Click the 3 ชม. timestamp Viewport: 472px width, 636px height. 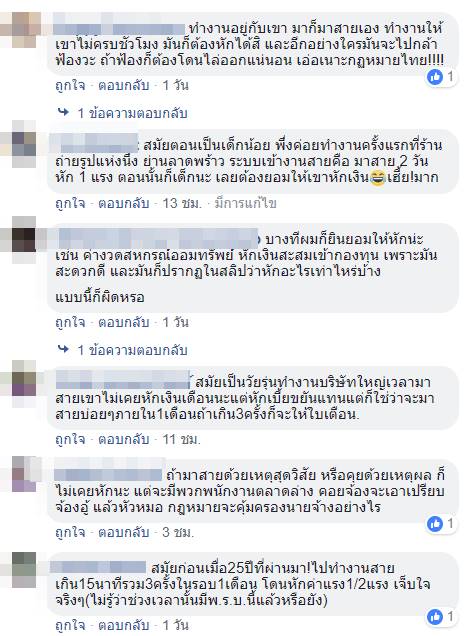178,532
